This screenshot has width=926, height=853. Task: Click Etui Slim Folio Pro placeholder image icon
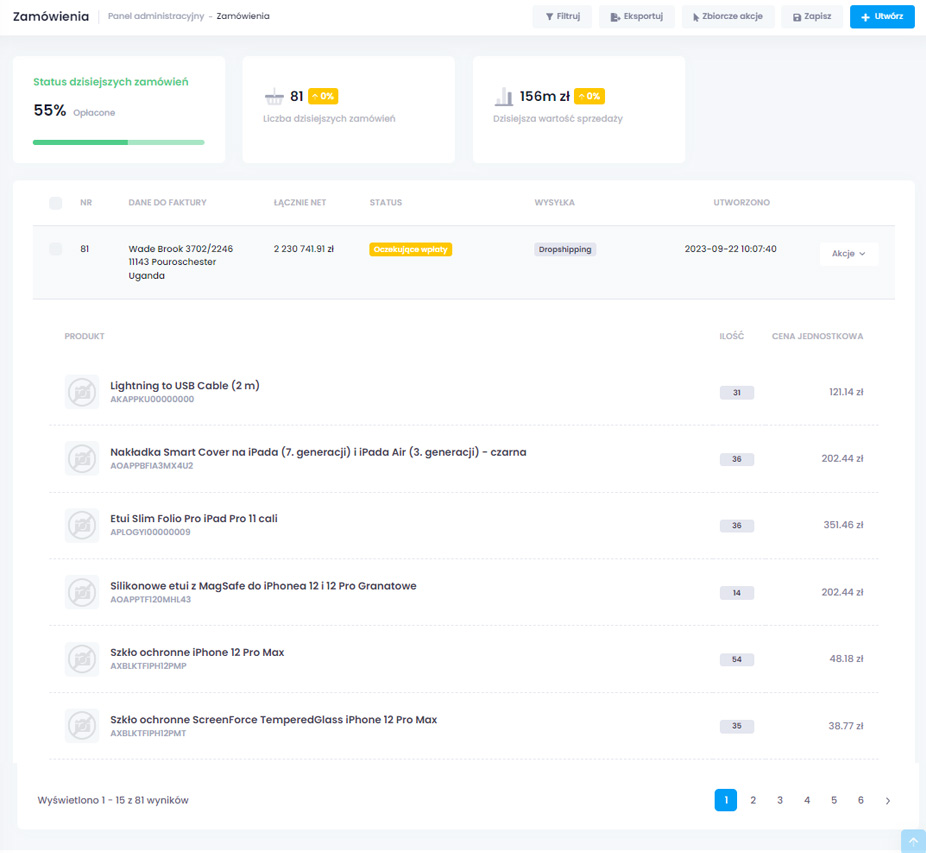click(x=81, y=525)
